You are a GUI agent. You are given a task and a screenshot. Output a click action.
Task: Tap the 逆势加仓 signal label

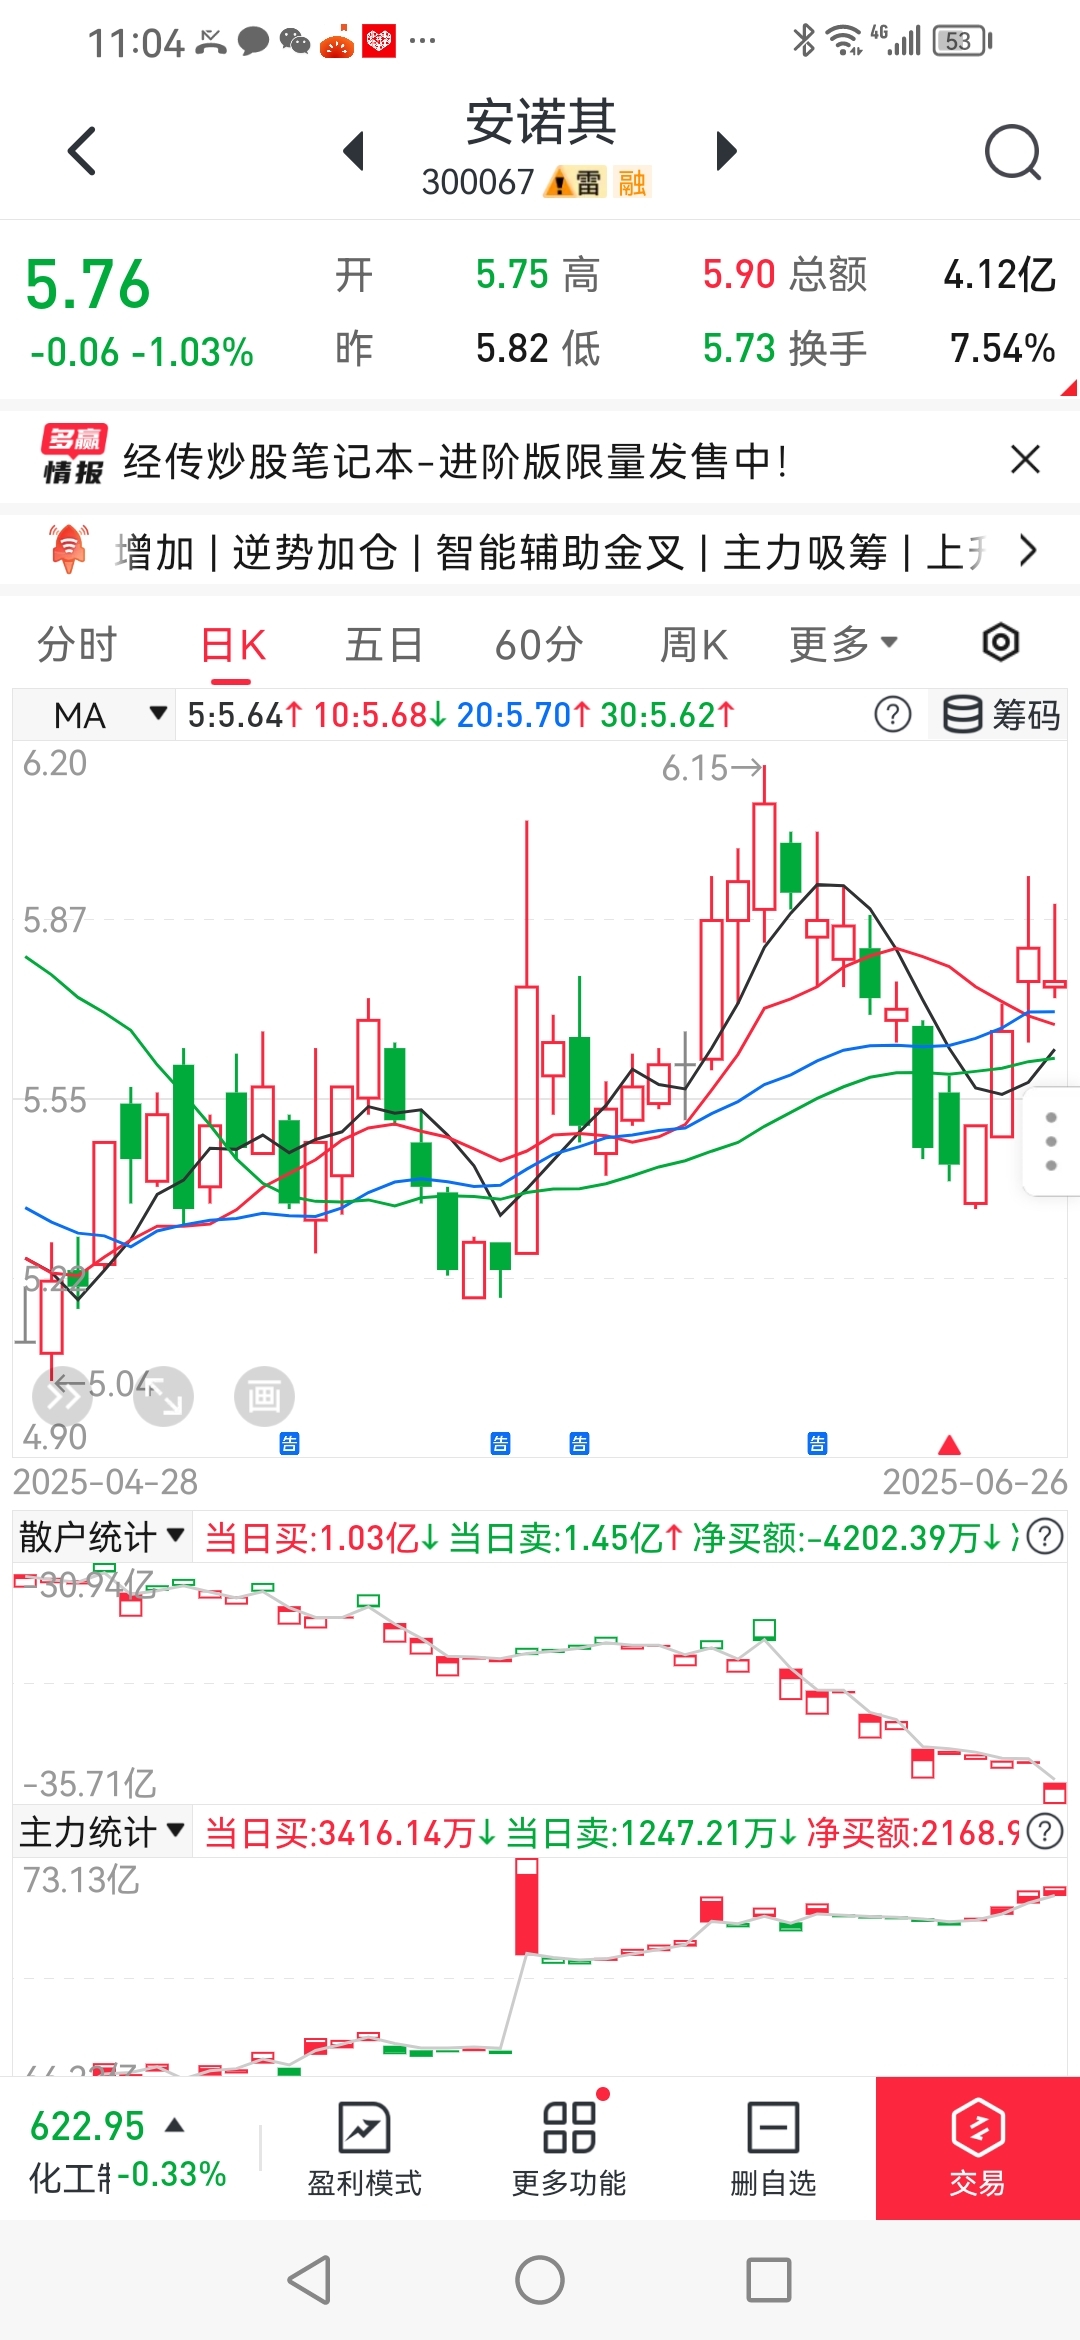[315, 552]
